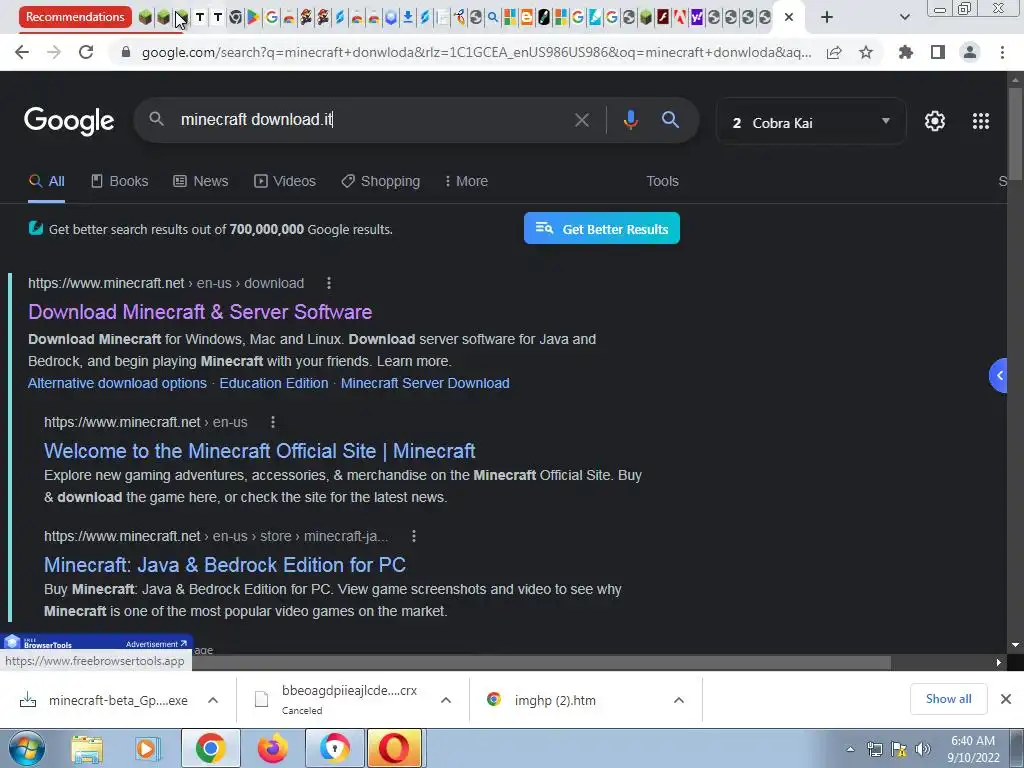Image resolution: width=1024 pixels, height=768 pixels.
Task: Open options dots for minecraft.net en-us result
Action: point(273,422)
